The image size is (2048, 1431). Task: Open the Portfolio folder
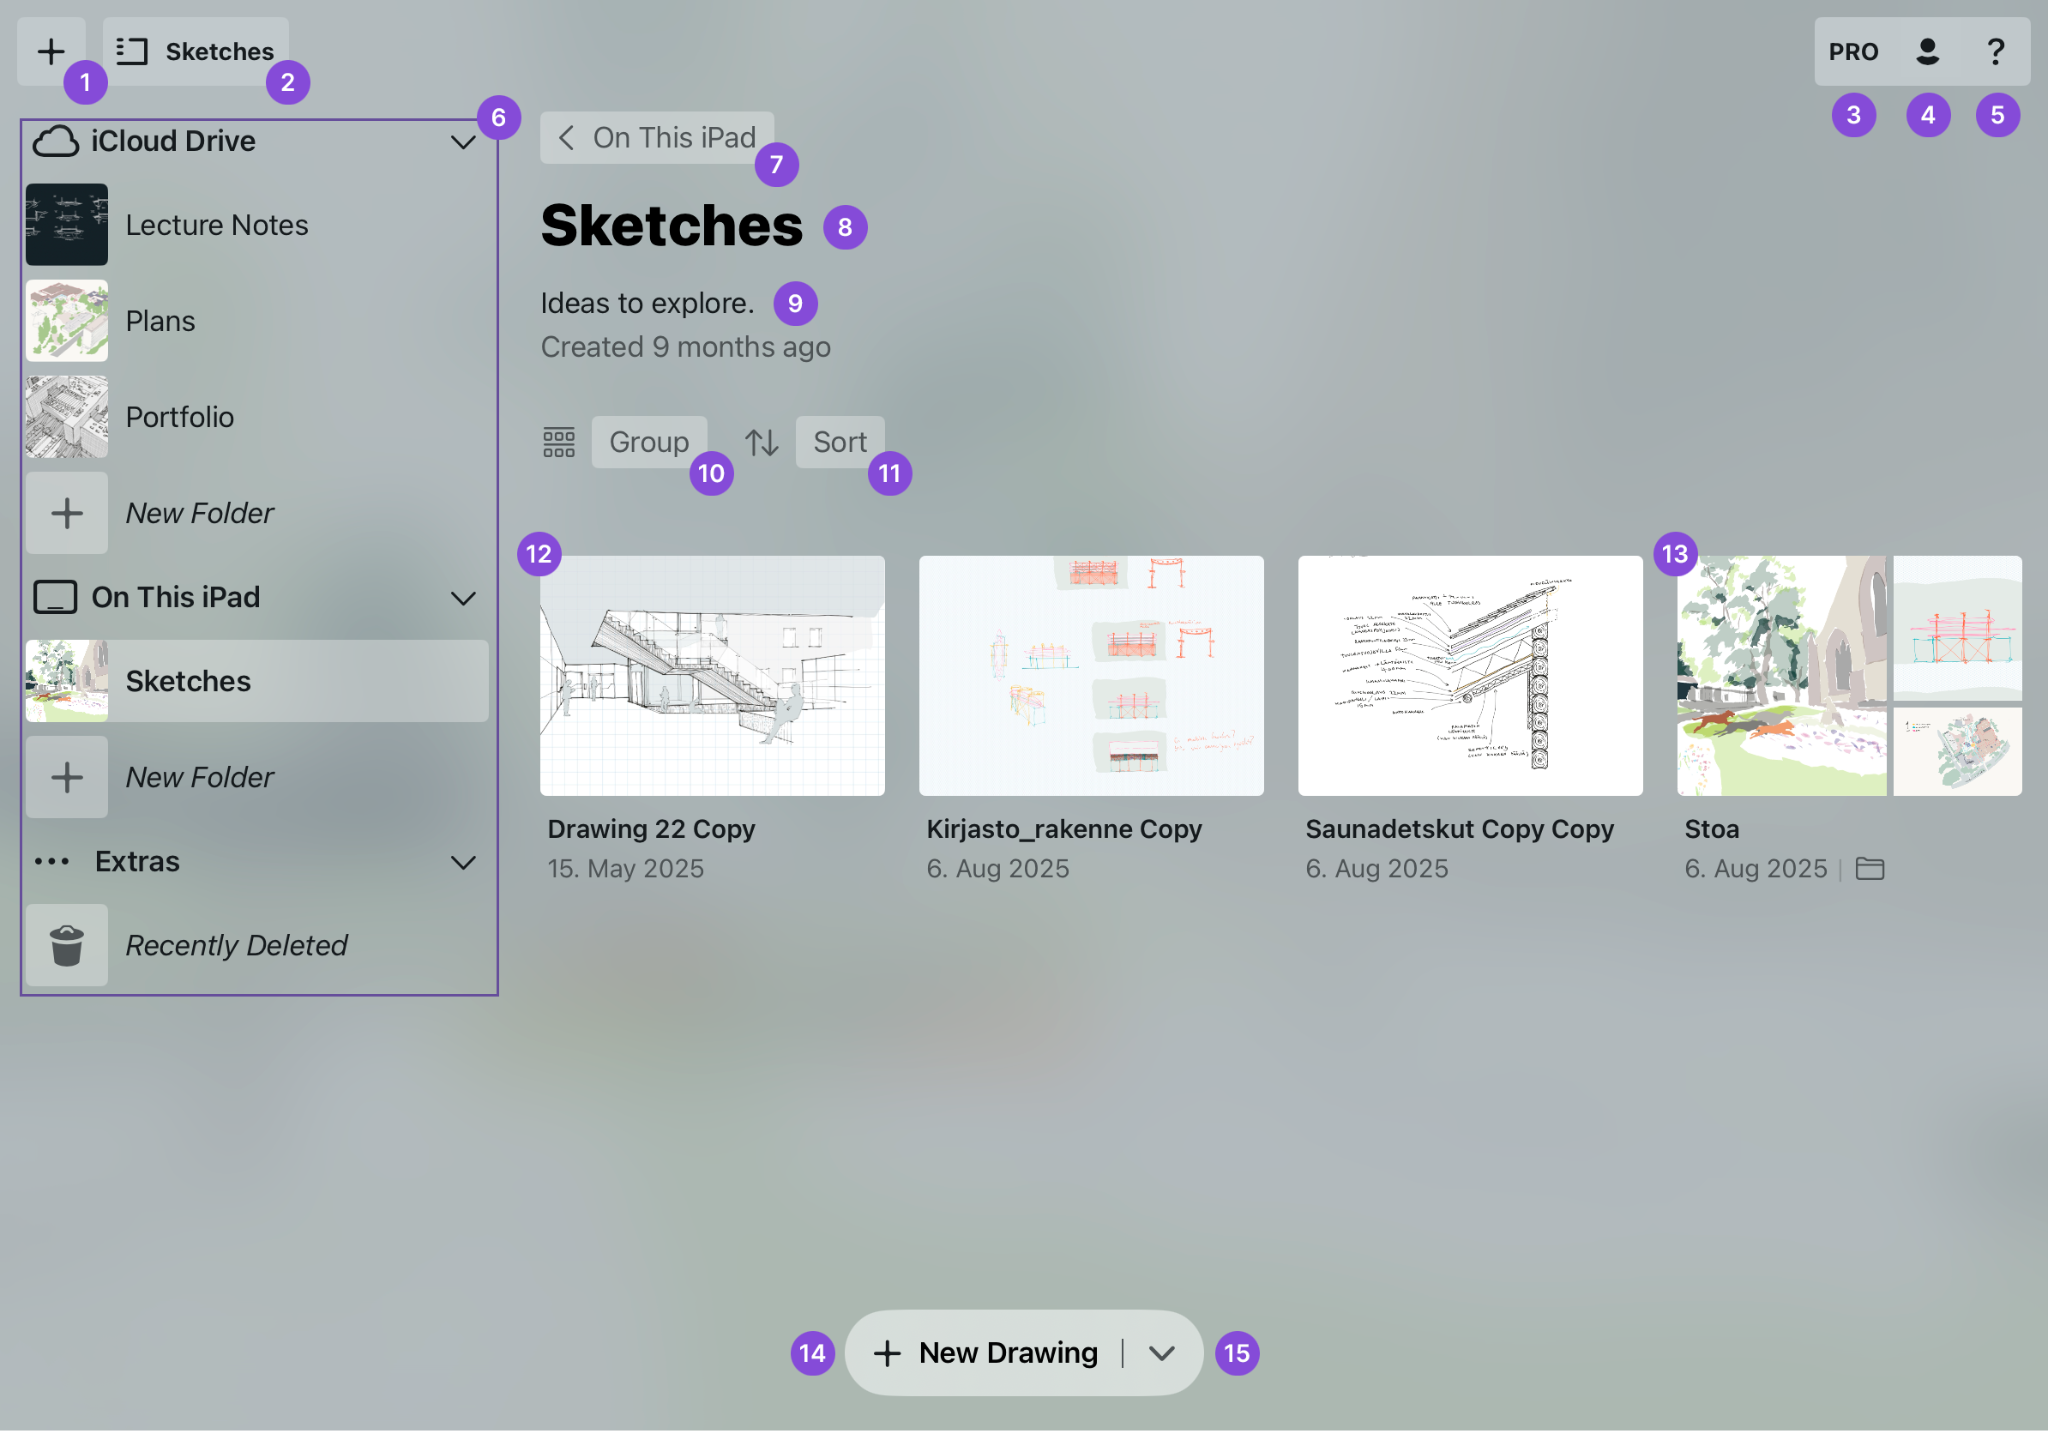[x=257, y=417]
